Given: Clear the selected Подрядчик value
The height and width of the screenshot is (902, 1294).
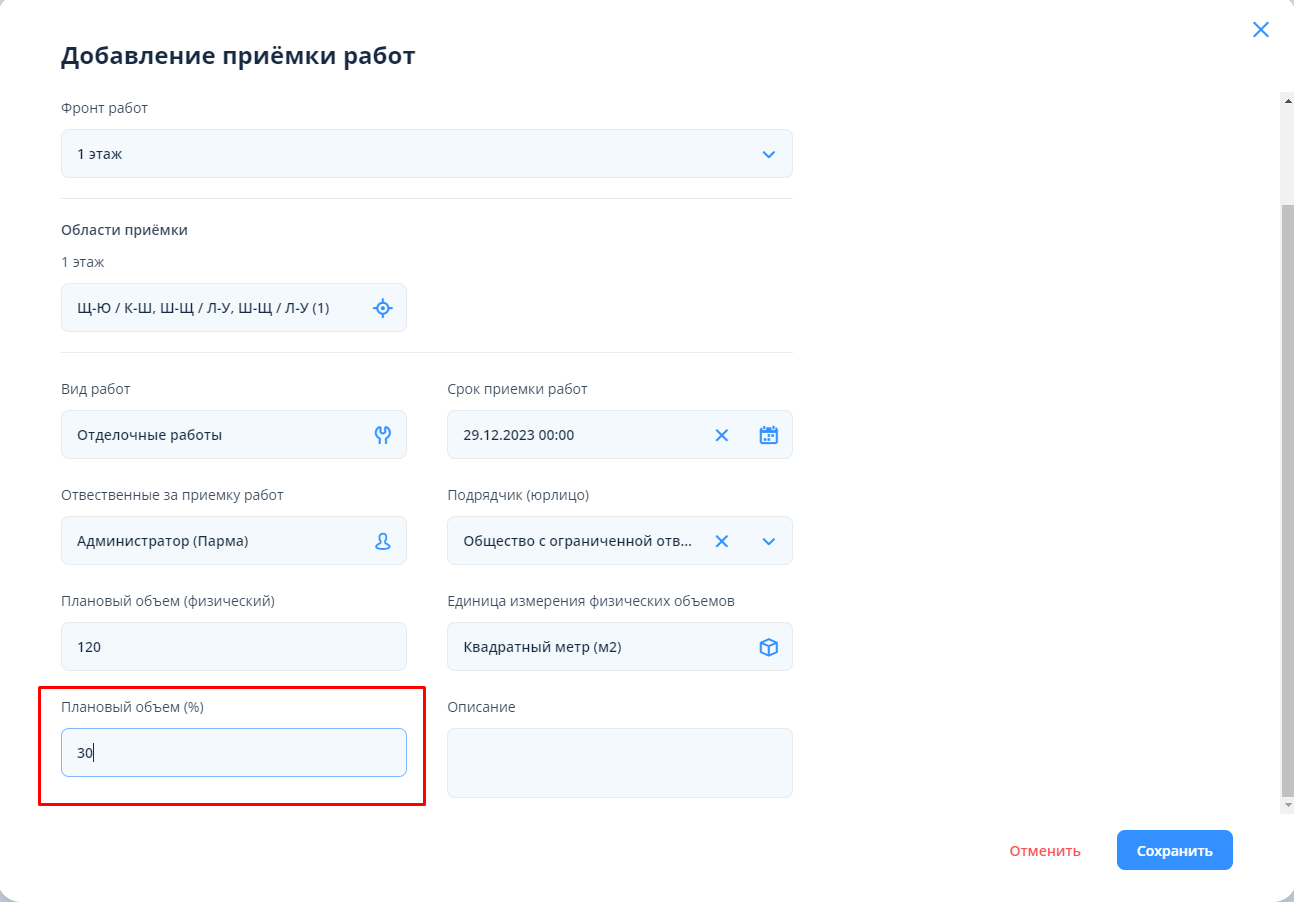Looking at the screenshot, I should [x=722, y=541].
